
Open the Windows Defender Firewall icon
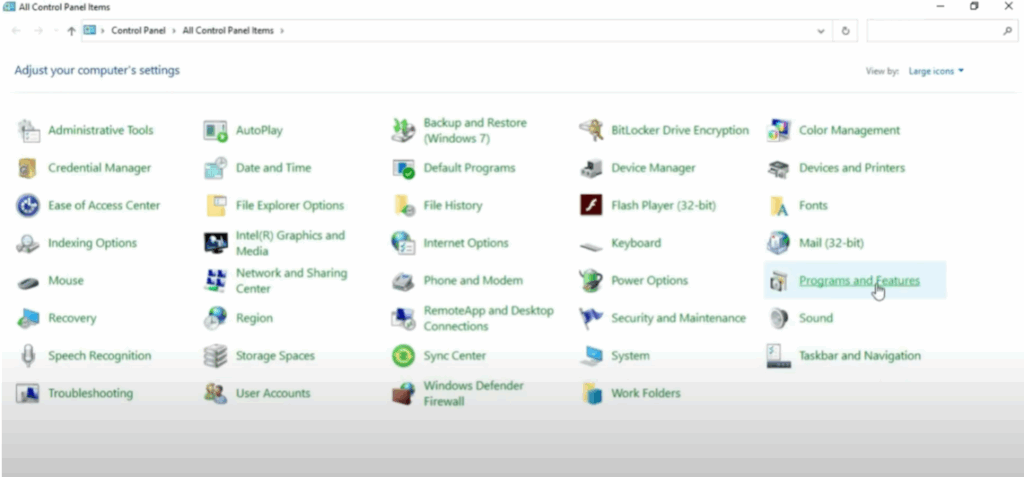click(x=403, y=393)
